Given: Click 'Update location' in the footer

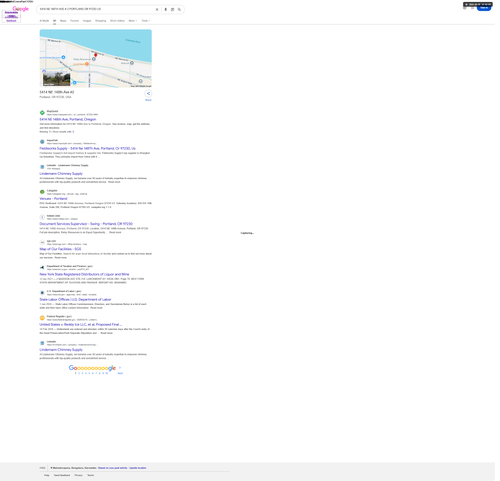Looking at the screenshot, I should 138,468.
